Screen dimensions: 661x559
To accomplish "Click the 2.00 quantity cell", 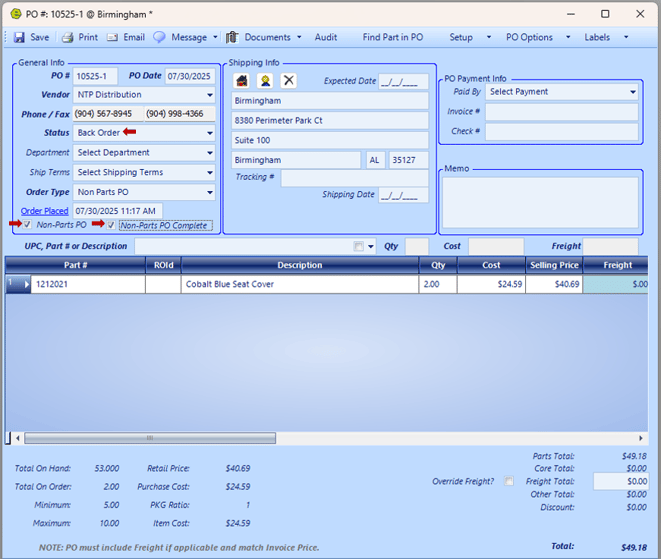I will 438,284.
